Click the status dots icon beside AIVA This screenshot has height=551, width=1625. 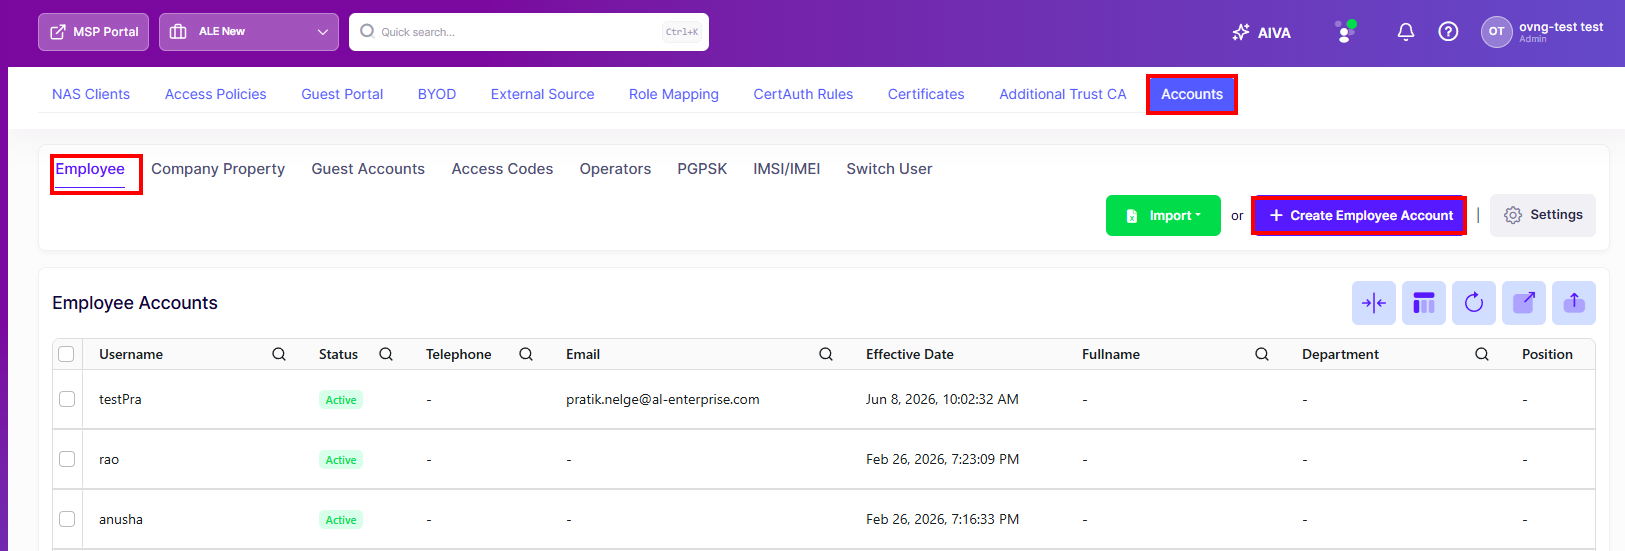pos(1345,32)
